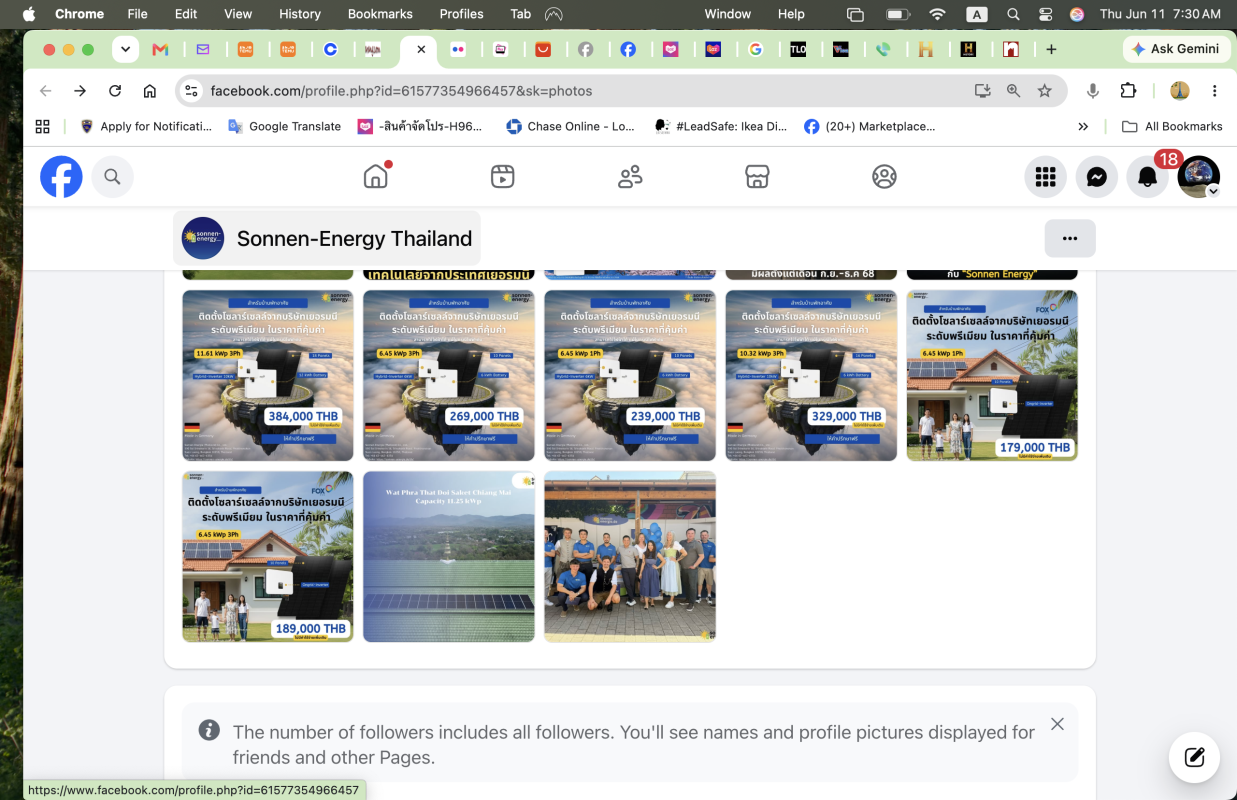This screenshot has width=1237, height=800.
Task: Open the 239,000 THB solar photo
Action: click(x=630, y=375)
